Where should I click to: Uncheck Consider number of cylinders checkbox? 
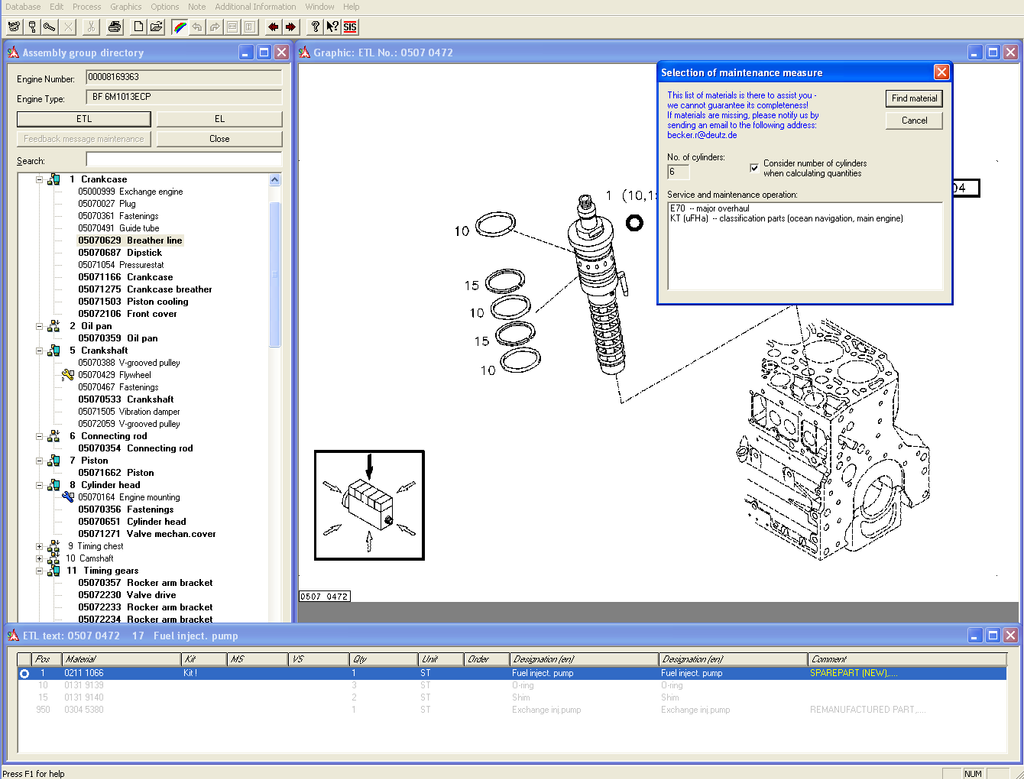point(755,168)
